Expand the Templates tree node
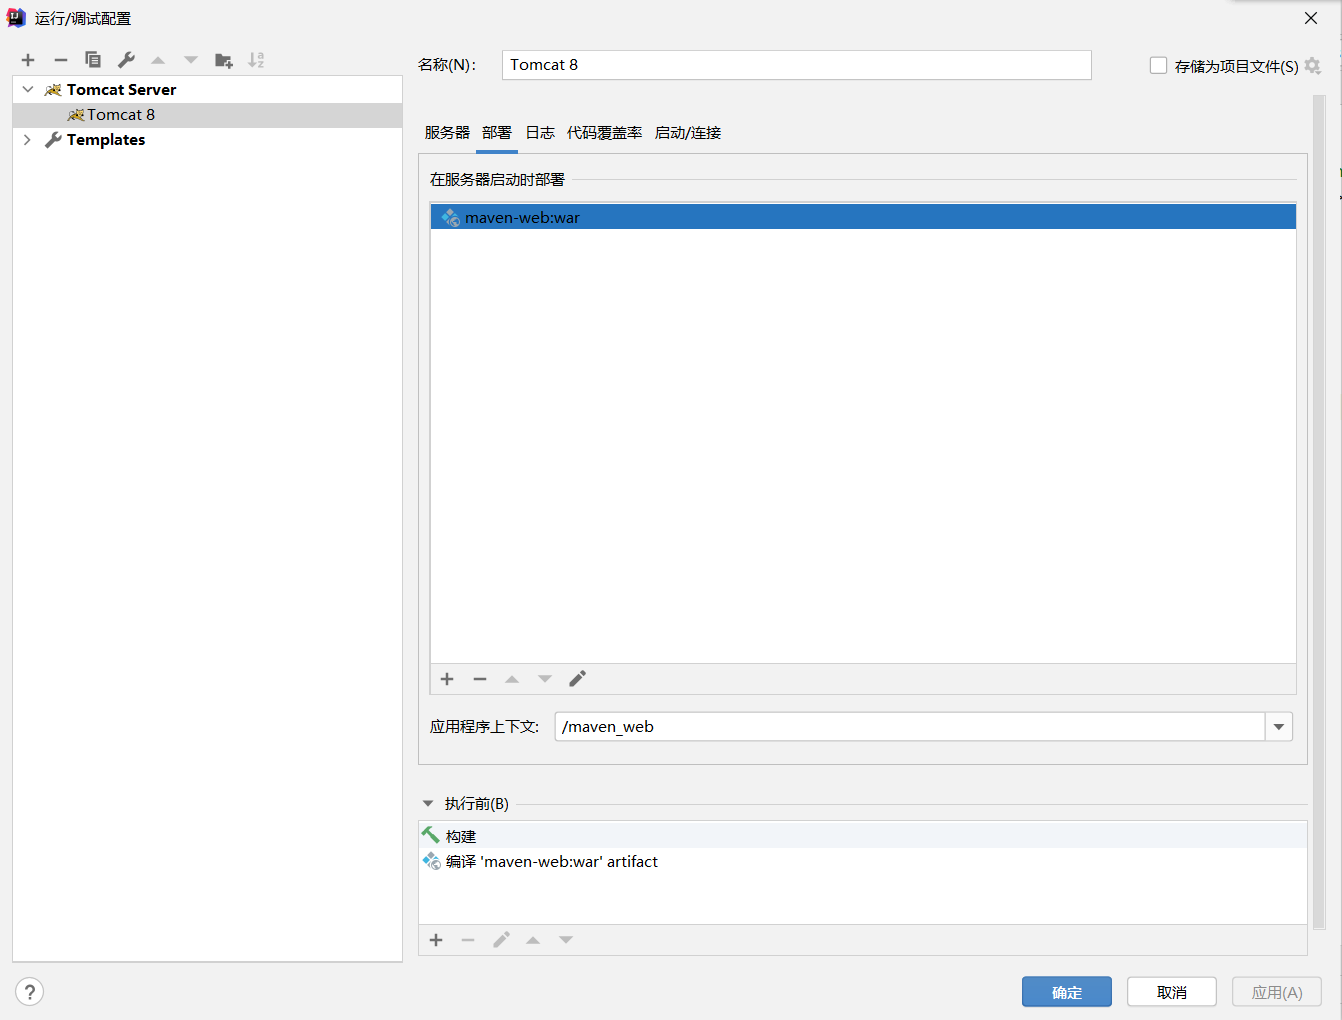 tap(28, 140)
